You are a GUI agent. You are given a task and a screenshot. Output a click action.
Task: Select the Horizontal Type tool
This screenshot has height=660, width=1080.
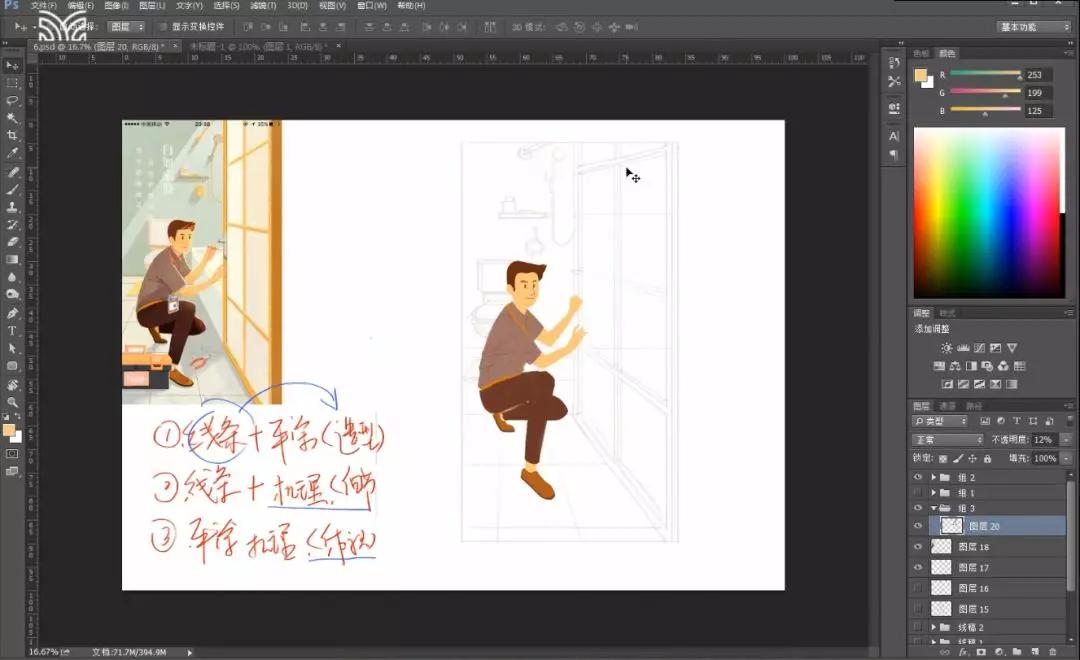(12, 331)
